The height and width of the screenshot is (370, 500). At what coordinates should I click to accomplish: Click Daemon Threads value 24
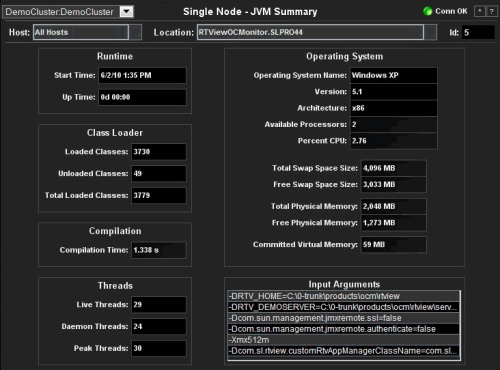point(159,326)
